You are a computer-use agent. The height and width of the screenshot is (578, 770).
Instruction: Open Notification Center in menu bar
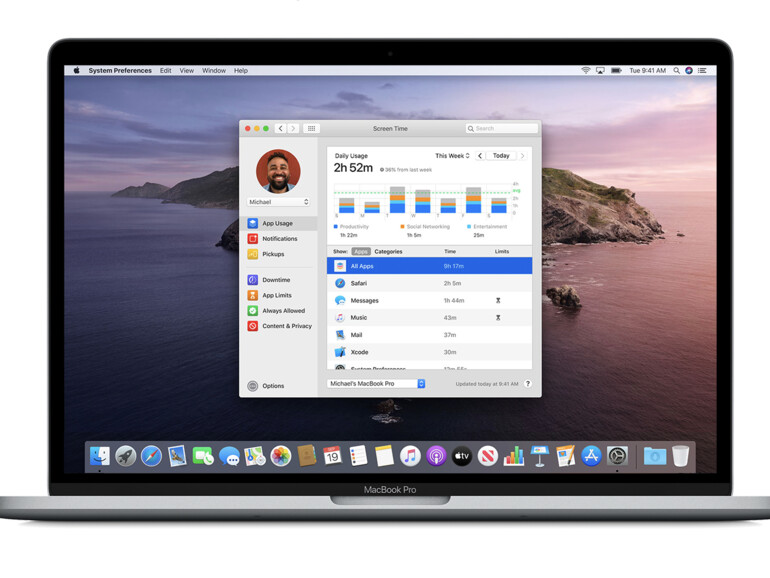point(702,71)
